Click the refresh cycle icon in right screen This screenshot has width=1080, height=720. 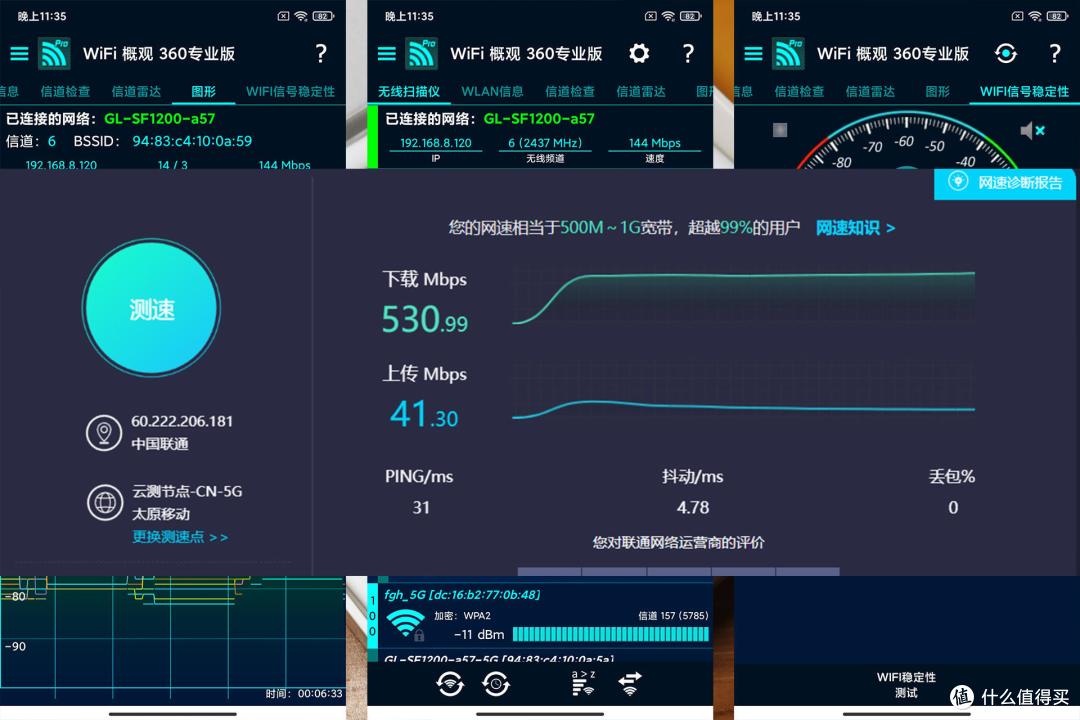click(1006, 54)
